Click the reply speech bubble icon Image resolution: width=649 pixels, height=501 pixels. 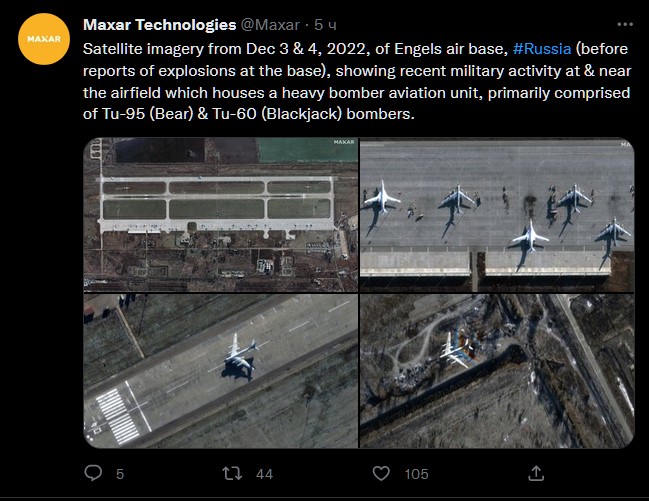click(x=93, y=473)
